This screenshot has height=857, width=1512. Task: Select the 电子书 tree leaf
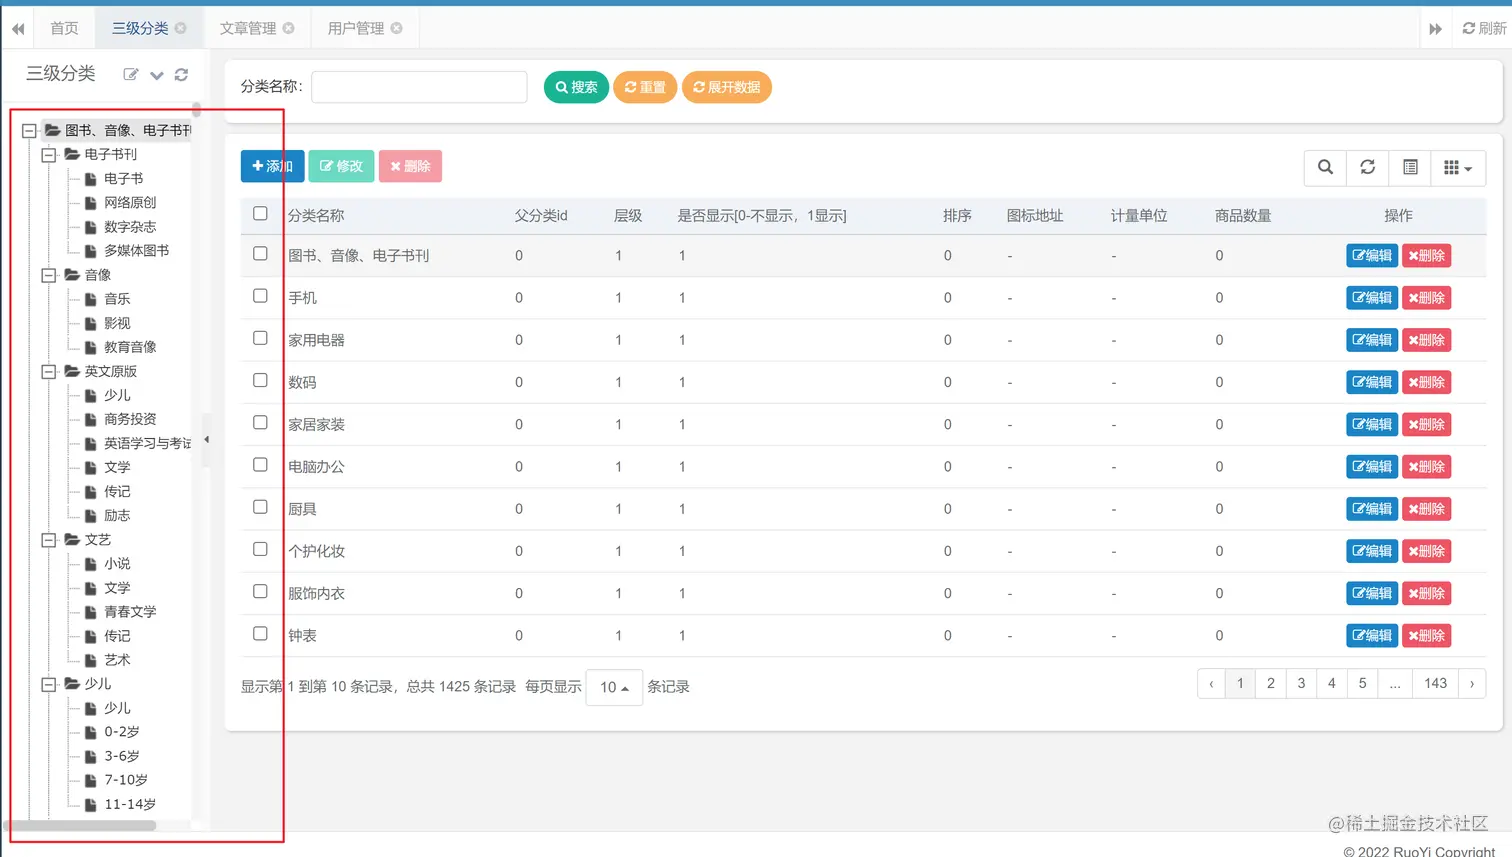[x=124, y=178]
